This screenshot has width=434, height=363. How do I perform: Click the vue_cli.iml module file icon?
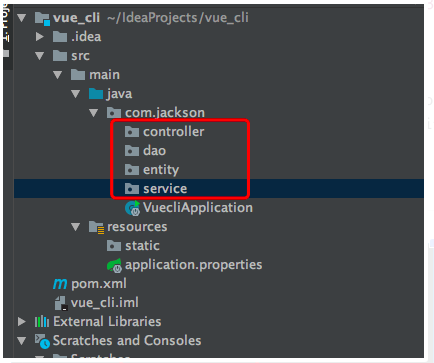tap(61, 303)
